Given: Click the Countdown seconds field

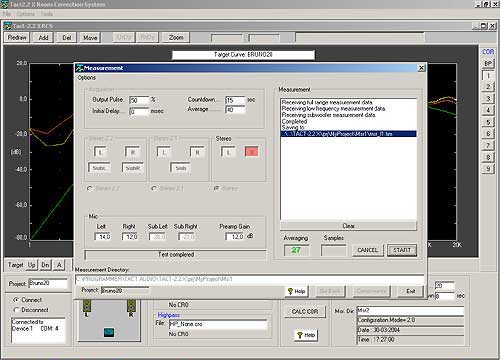Looking at the screenshot, I should [x=235, y=100].
